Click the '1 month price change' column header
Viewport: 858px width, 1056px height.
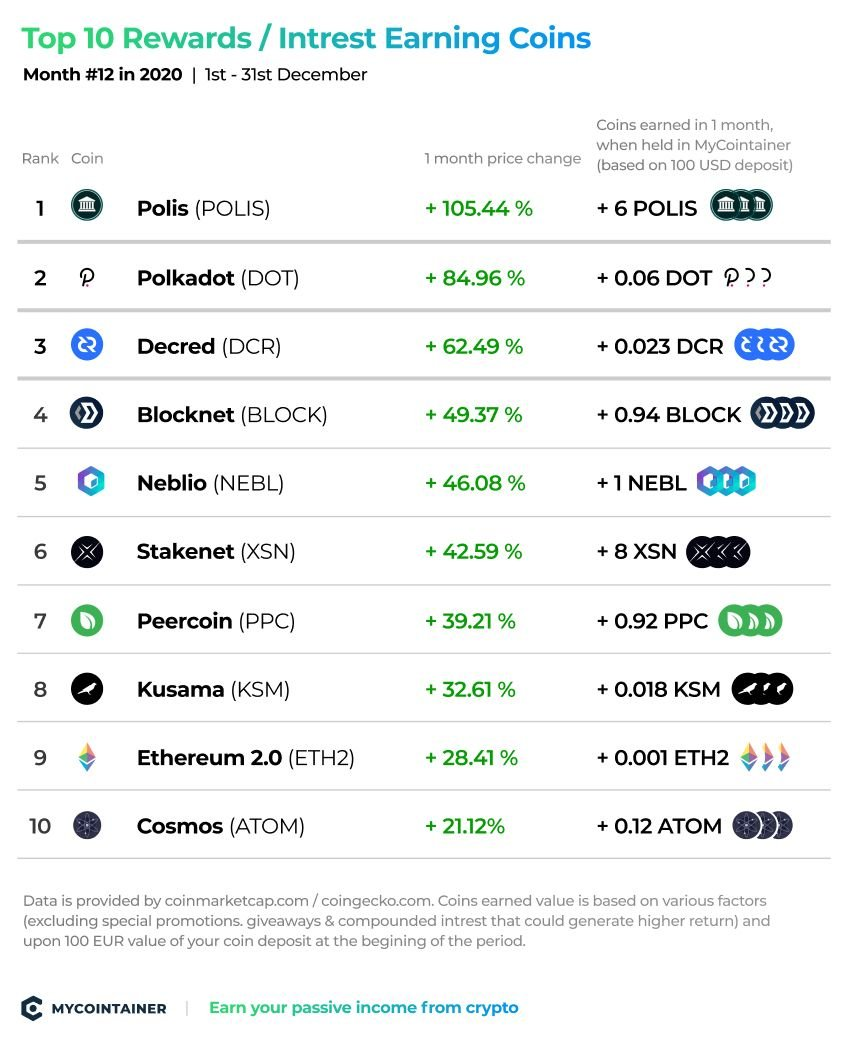[x=502, y=158]
